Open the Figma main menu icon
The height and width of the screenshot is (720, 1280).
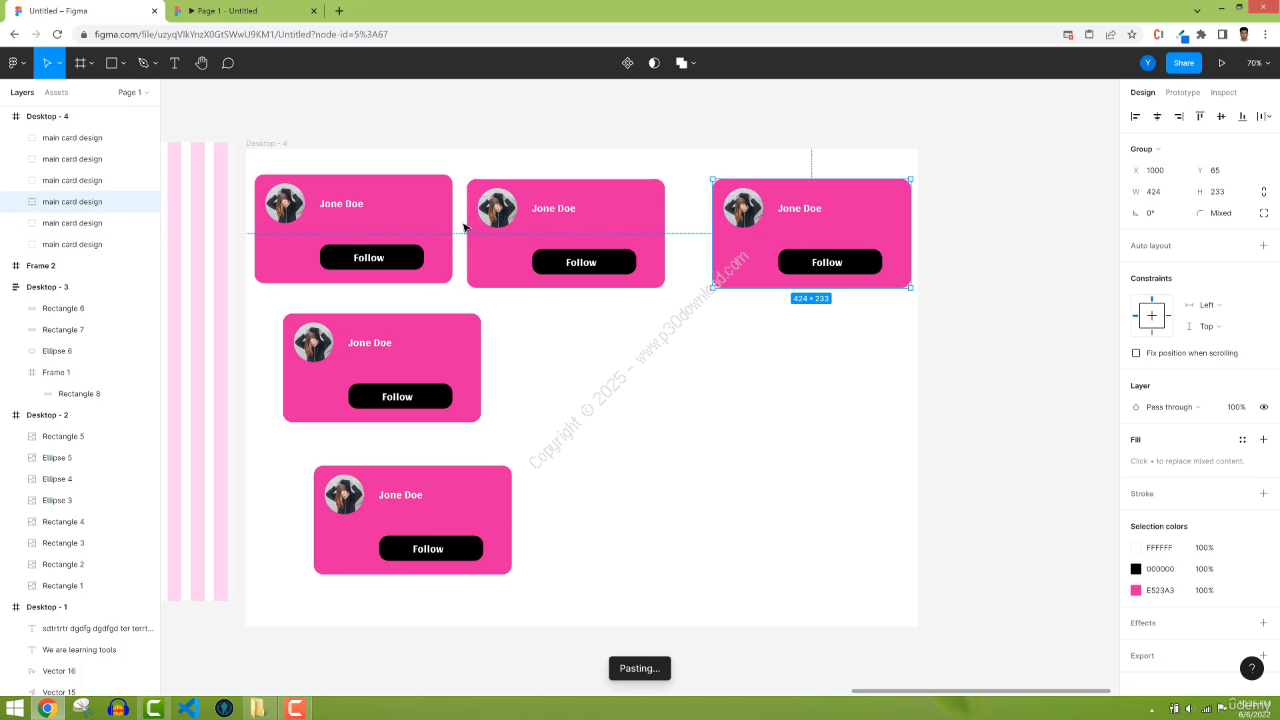pyautogui.click(x=15, y=63)
